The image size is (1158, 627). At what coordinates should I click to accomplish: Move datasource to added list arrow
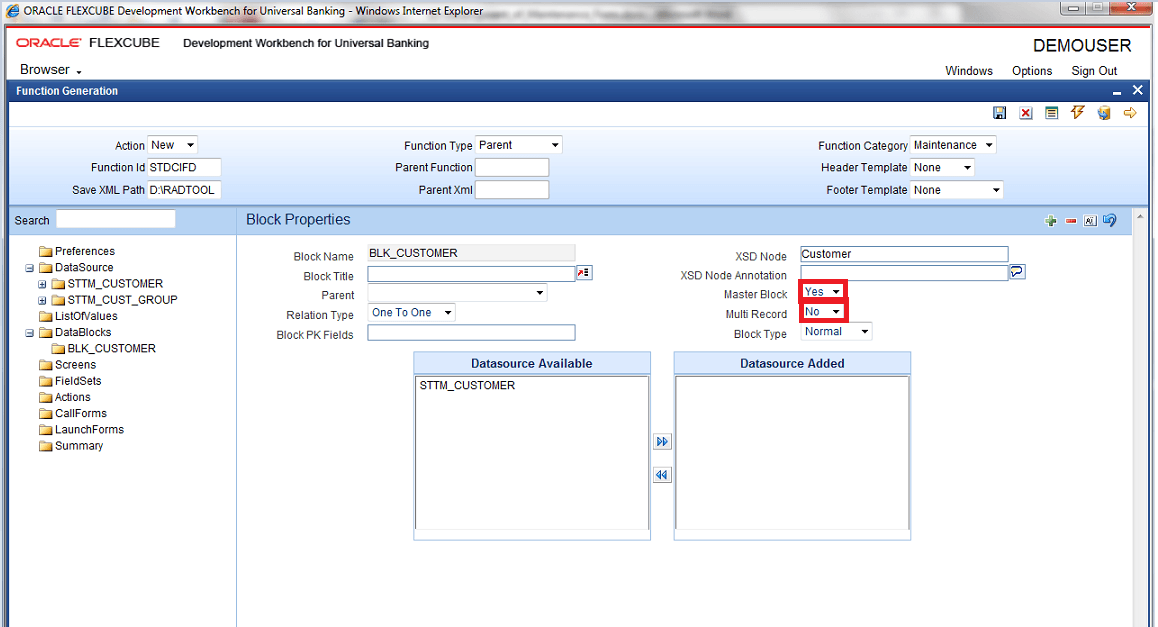pyautogui.click(x=662, y=442)
